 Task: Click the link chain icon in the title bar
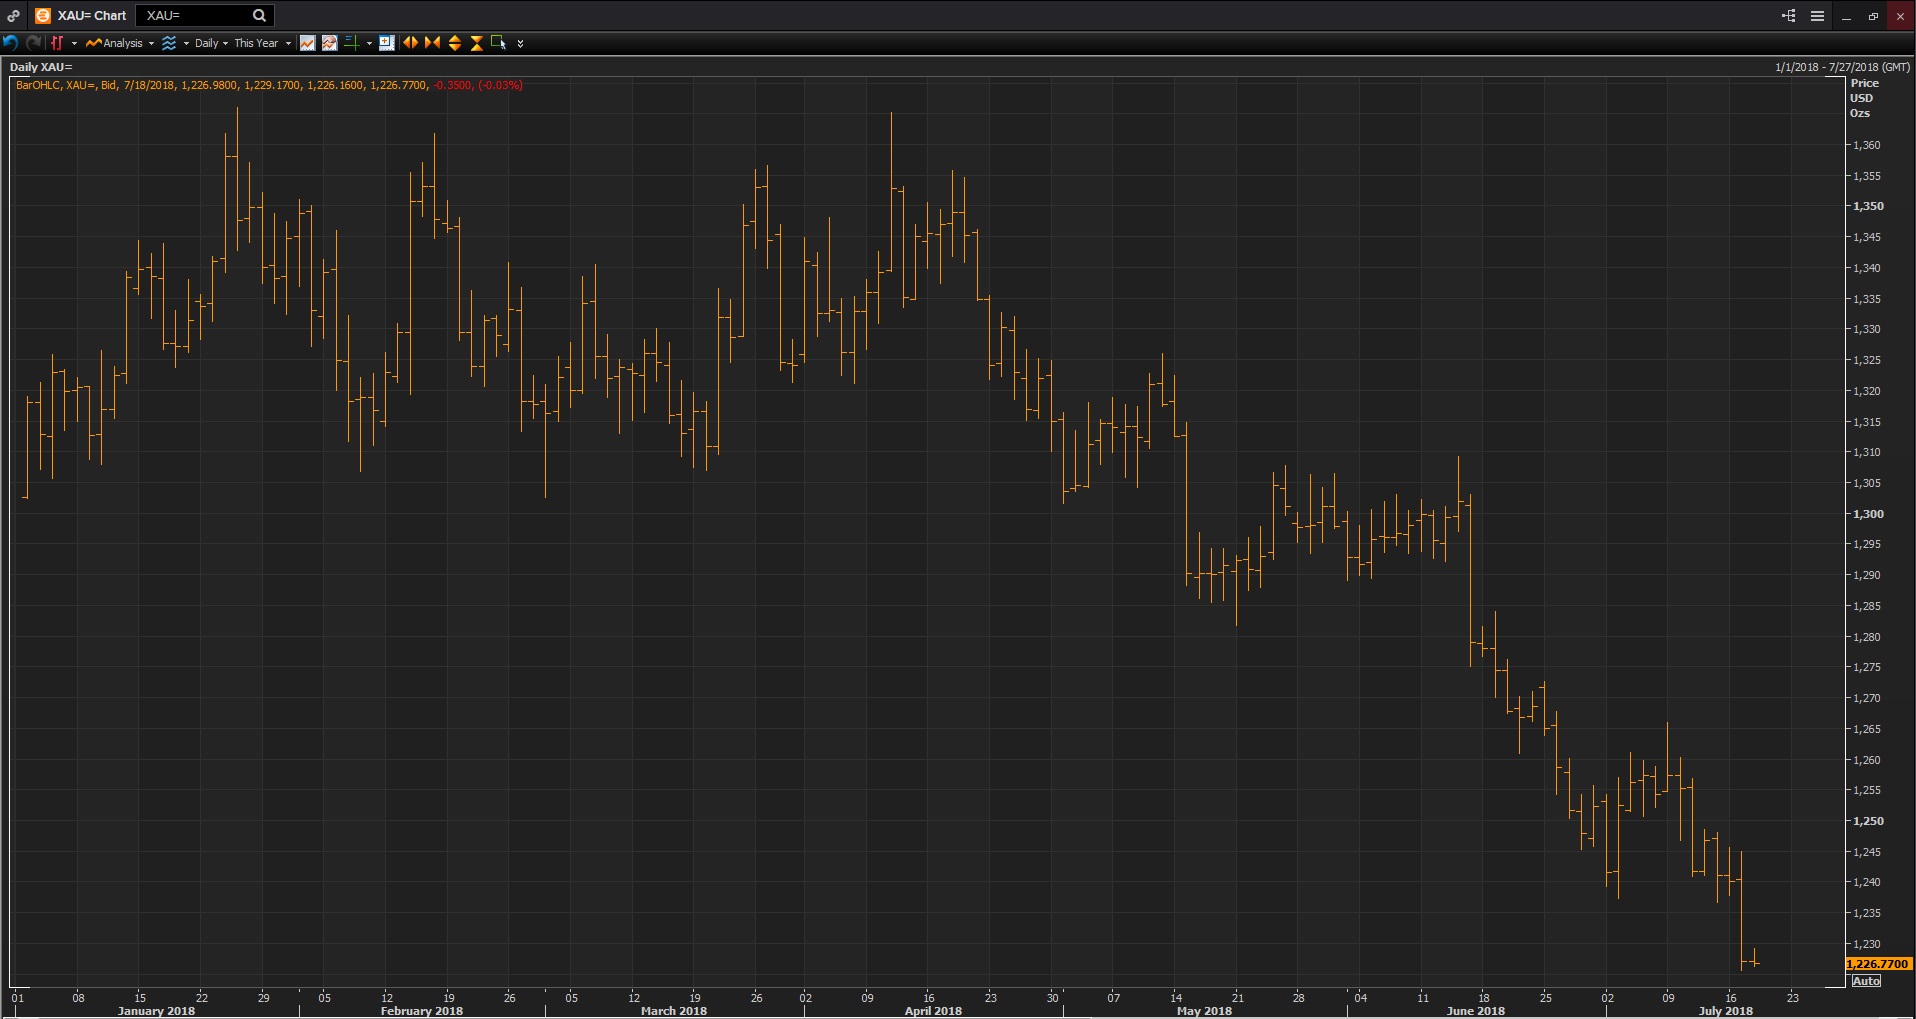(x=14, y=16)
